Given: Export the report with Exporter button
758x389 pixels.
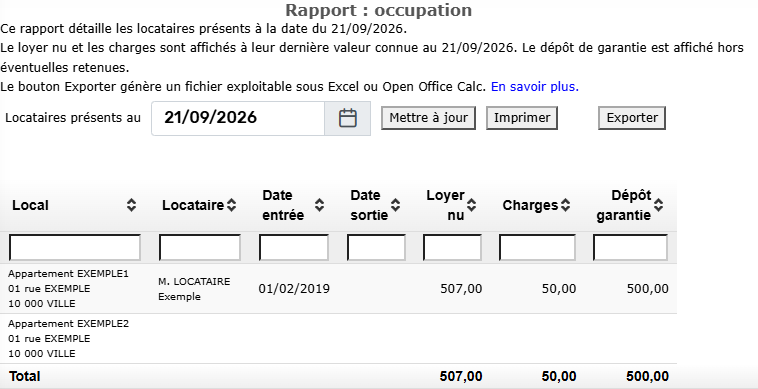Looking at the screenshot, I should click(632, 118).
